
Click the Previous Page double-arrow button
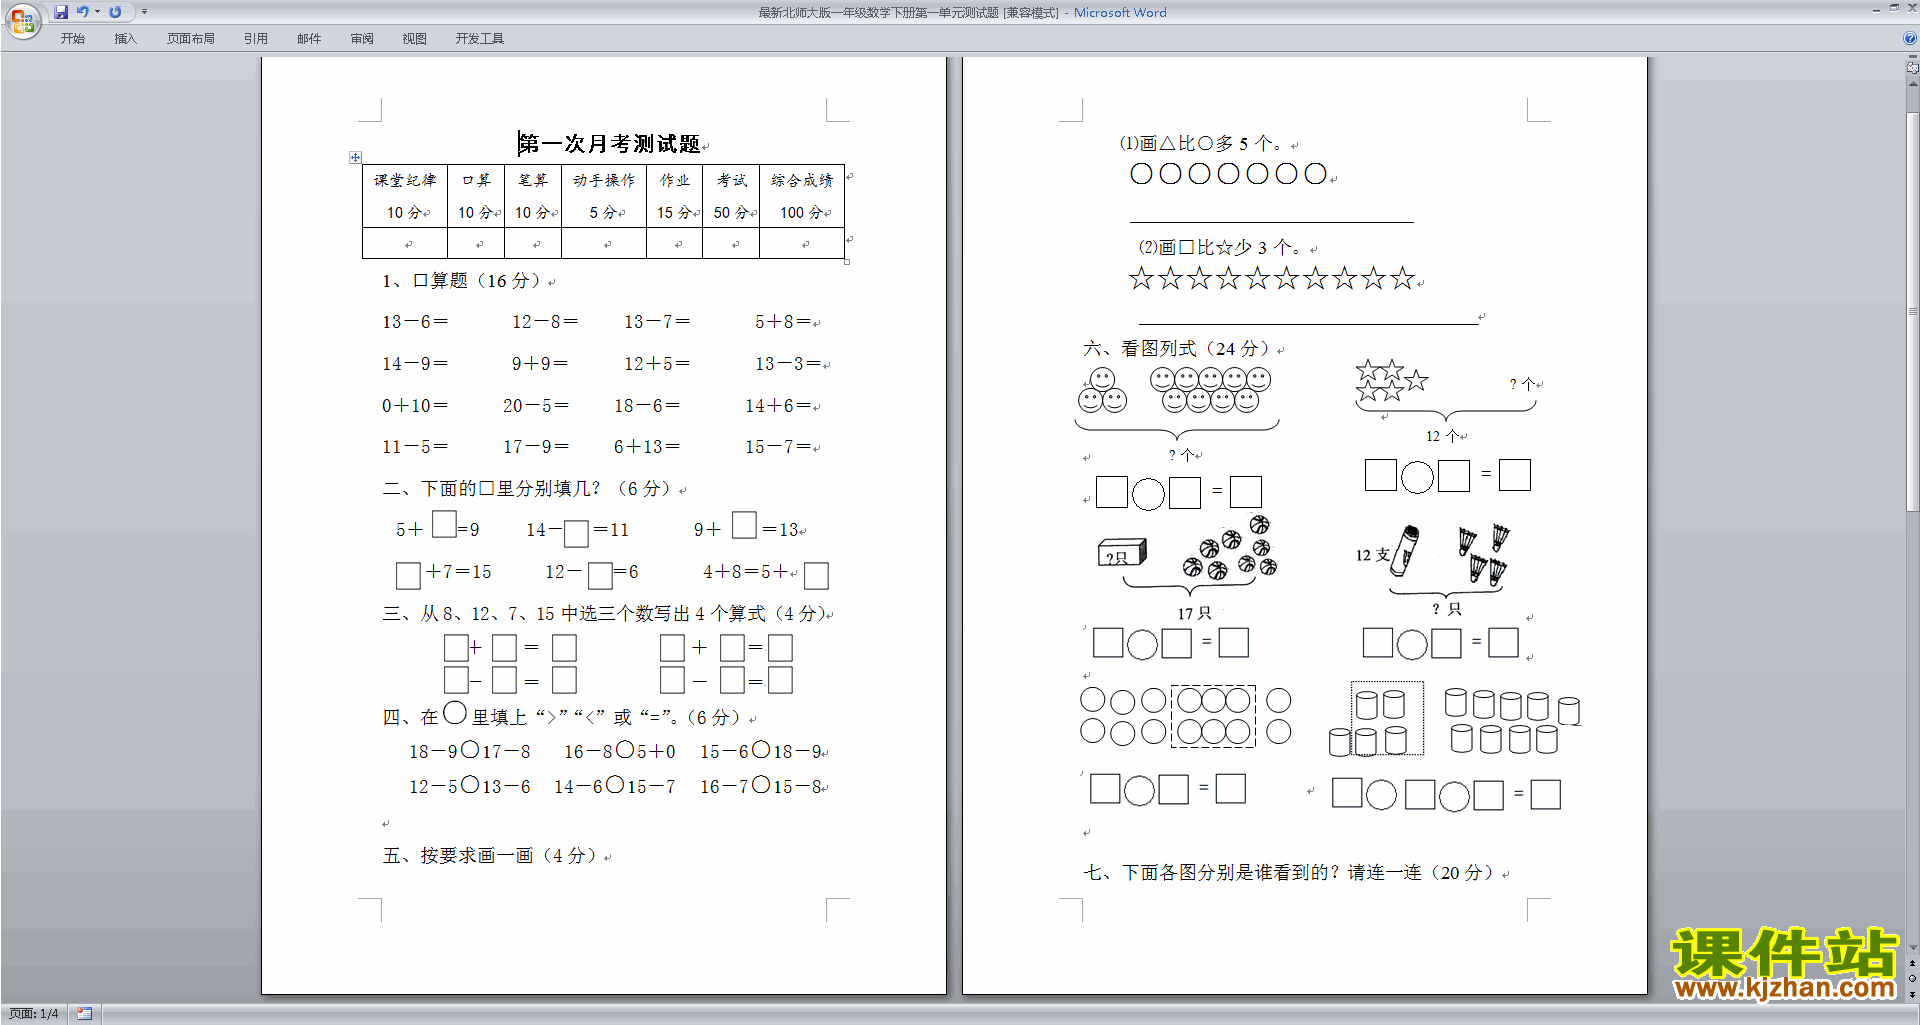tap(1913, 963)
